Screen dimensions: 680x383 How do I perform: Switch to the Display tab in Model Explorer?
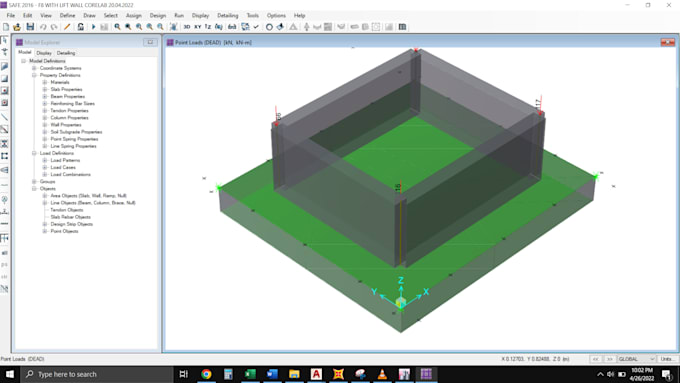[x=44, y=53]
